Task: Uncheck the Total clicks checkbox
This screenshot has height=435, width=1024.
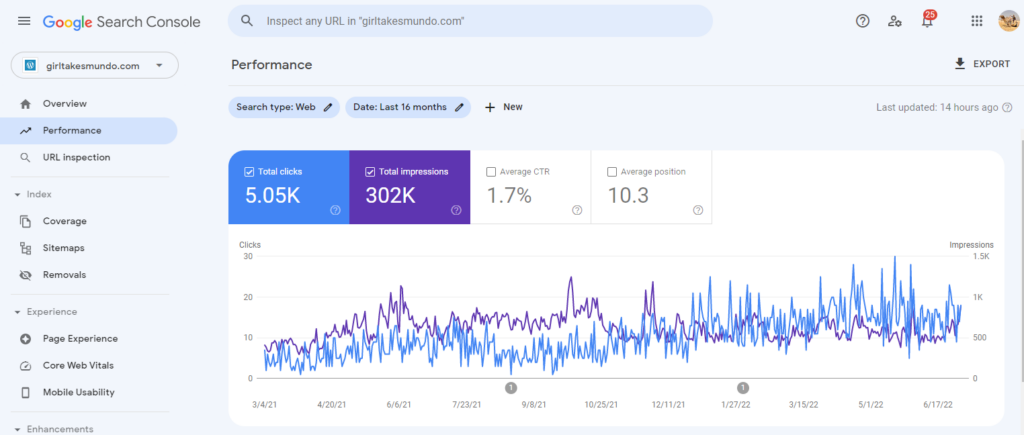Action: (x=249, y=172)
